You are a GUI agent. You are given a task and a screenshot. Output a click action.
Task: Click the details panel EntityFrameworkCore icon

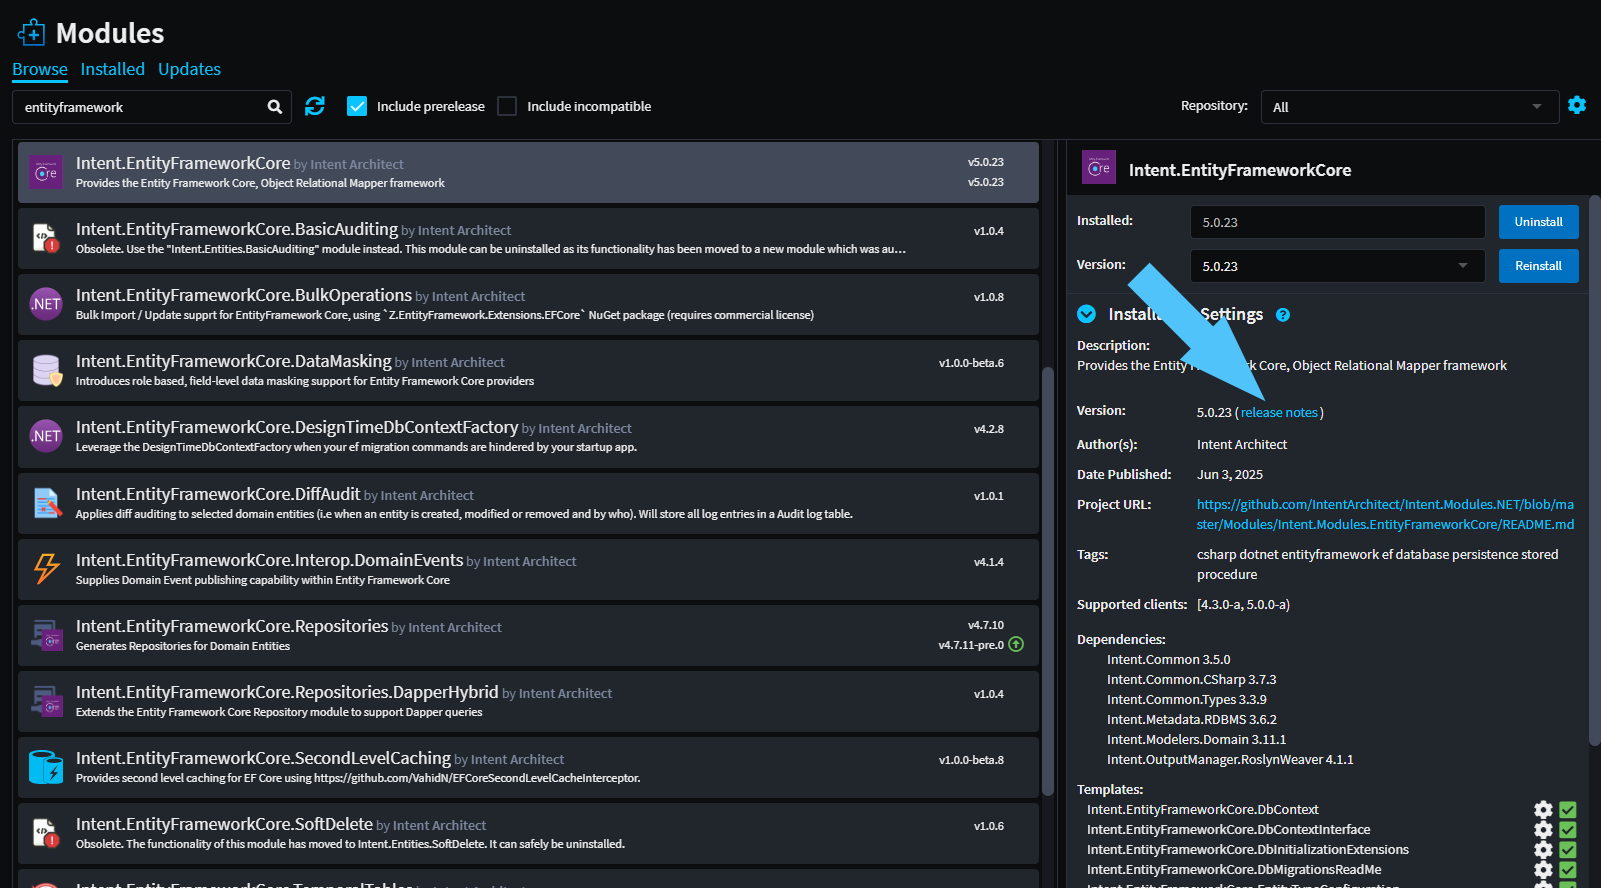pyautogui.click(x=1099, y=168)
